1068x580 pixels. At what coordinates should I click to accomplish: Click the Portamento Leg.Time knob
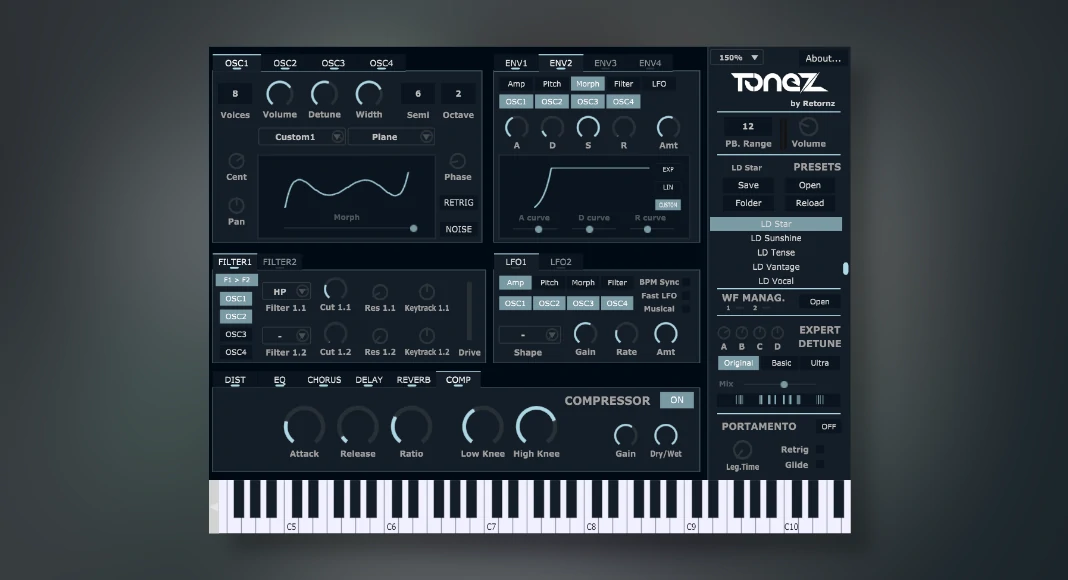[x=742, y=450]
